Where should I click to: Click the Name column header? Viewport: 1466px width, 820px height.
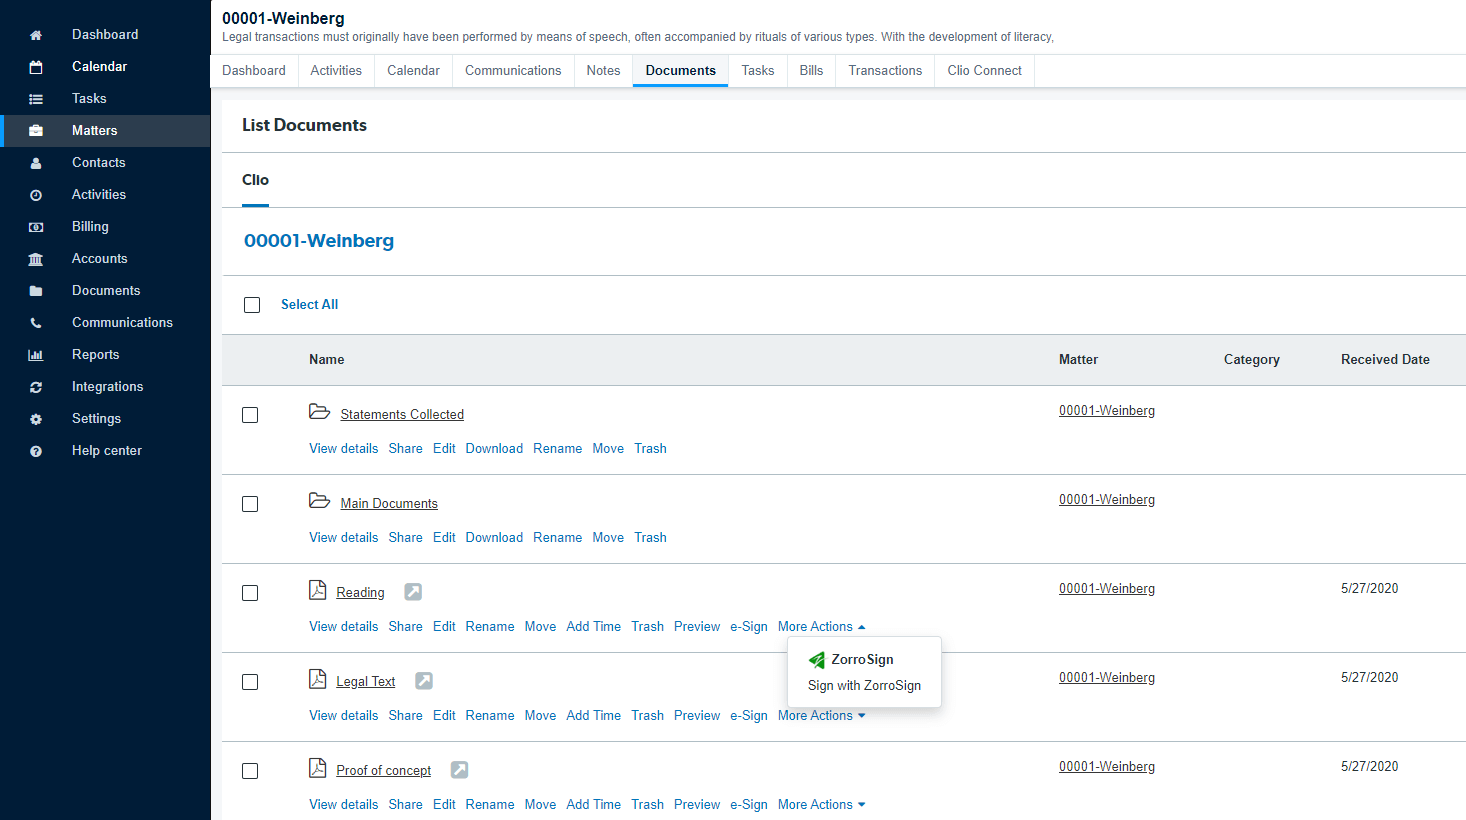coord(327,360)
